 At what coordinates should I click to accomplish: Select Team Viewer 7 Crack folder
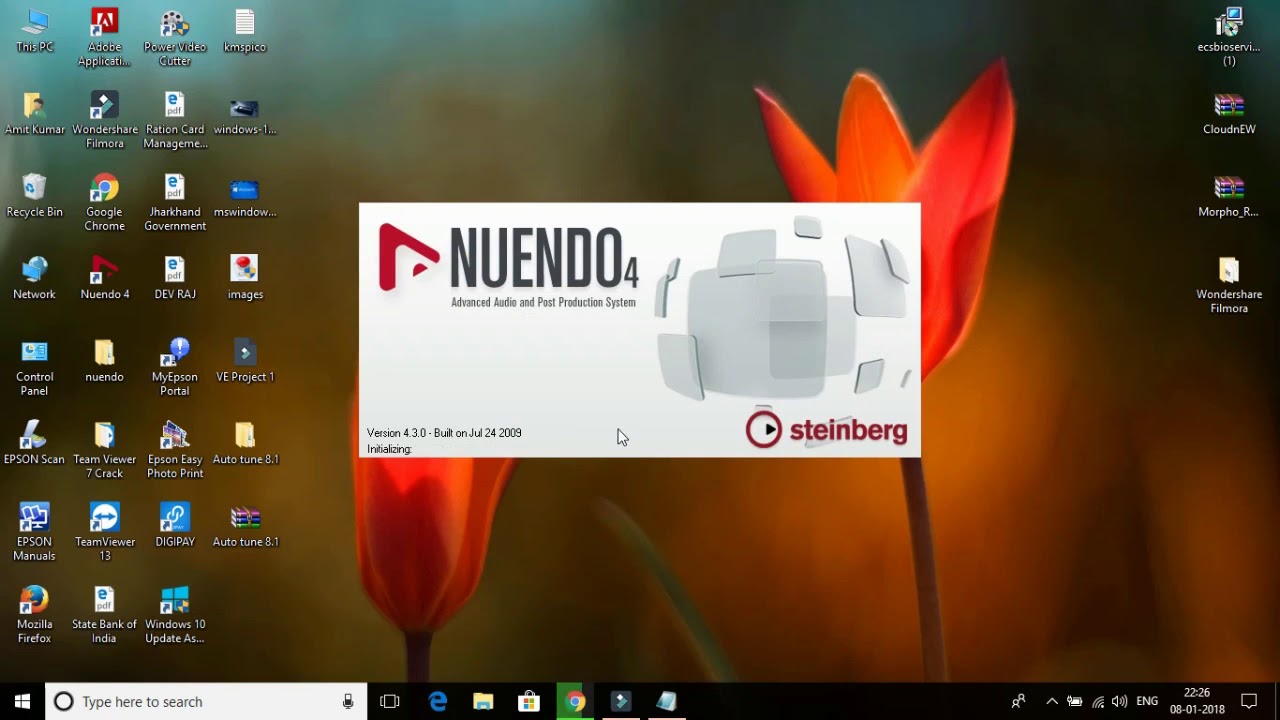pyautogui.click(x=104, y=450)
